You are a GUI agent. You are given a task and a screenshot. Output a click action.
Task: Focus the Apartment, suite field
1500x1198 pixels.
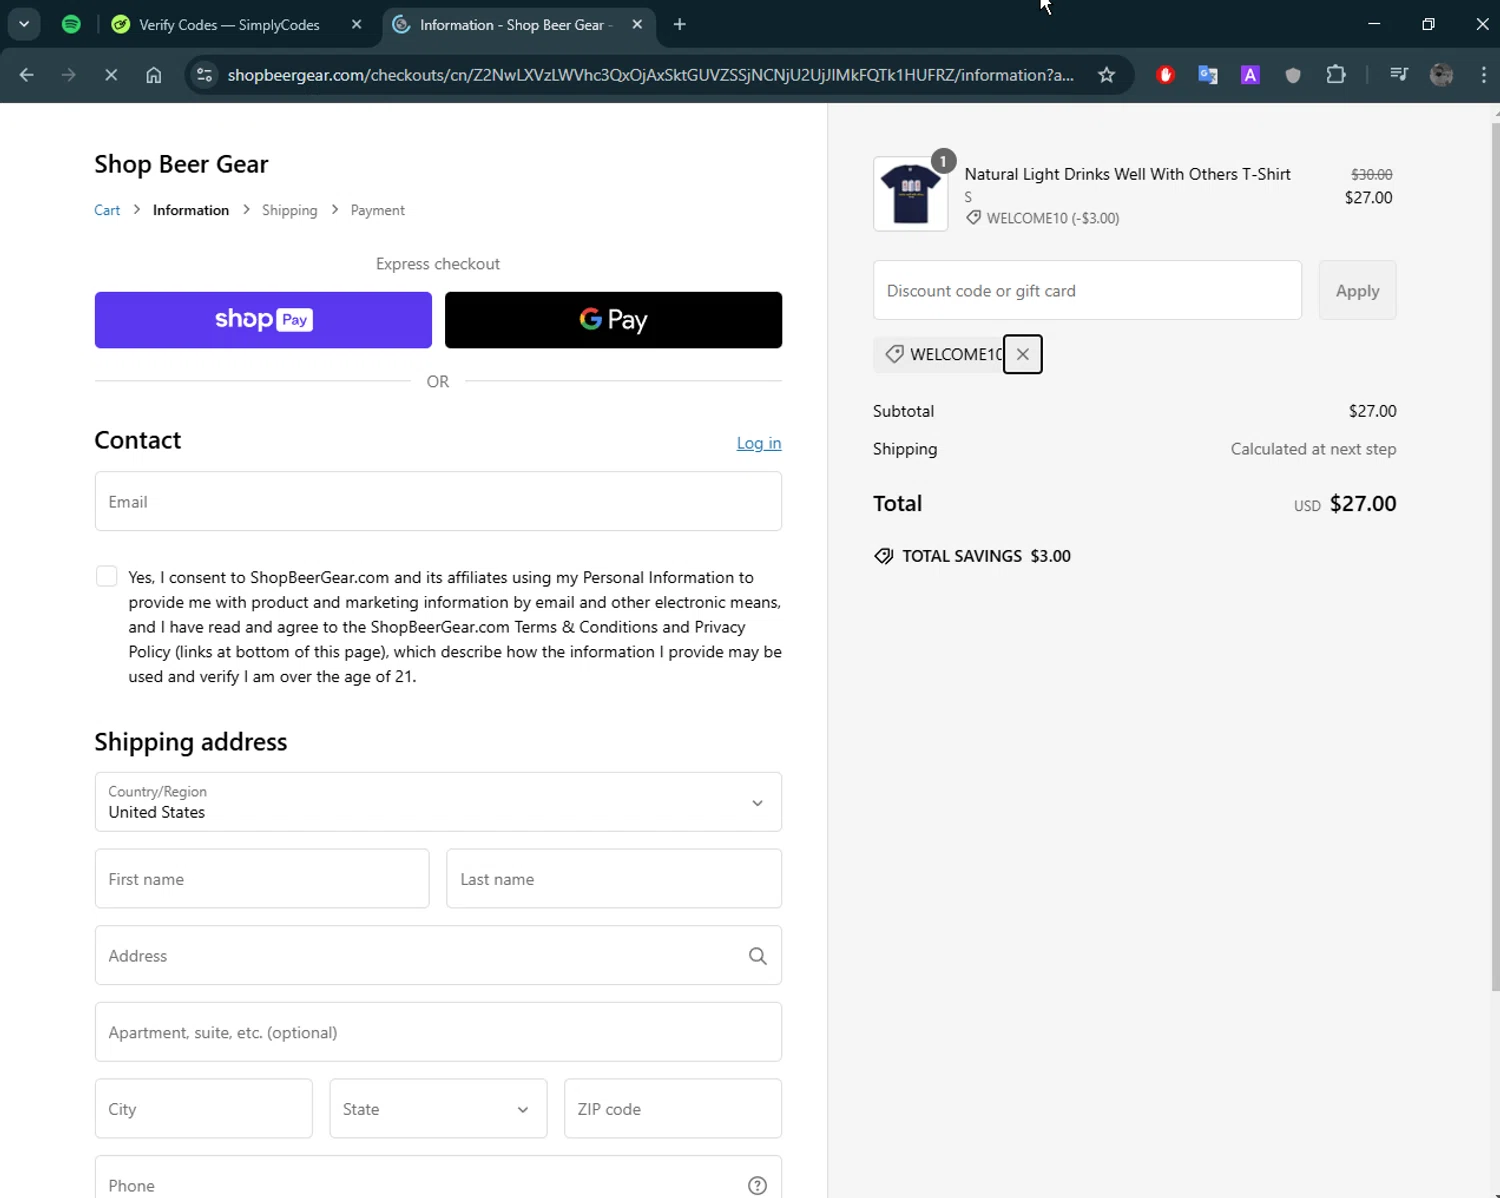[438, 1032]
